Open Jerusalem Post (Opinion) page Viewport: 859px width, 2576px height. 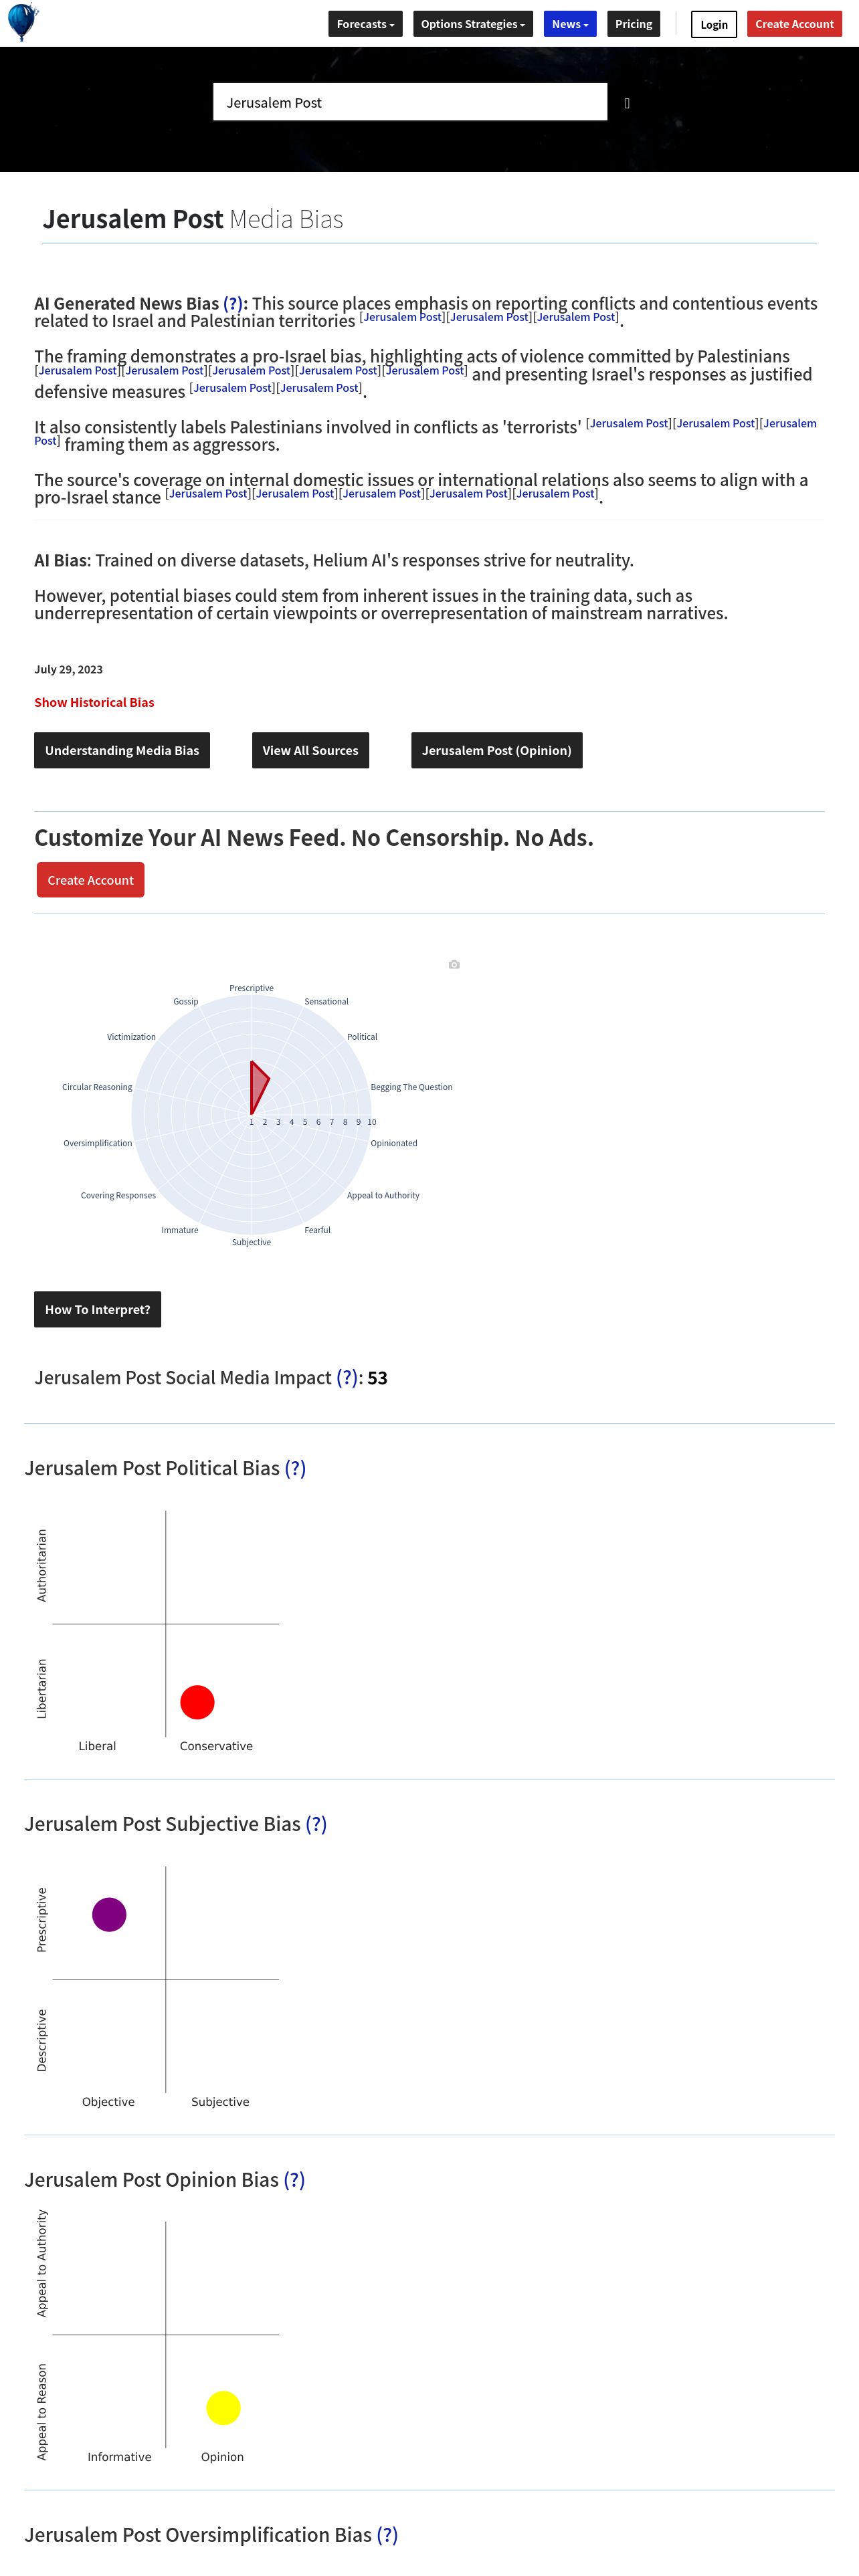497,750
